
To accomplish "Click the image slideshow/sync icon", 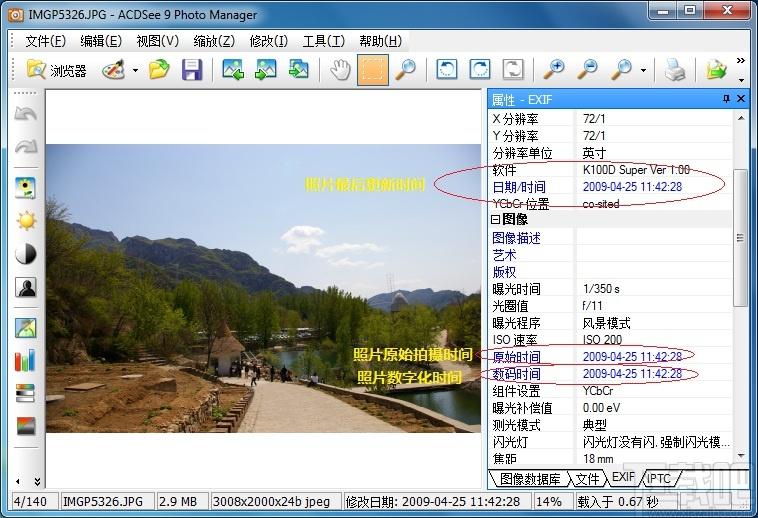I will (299, 71).
